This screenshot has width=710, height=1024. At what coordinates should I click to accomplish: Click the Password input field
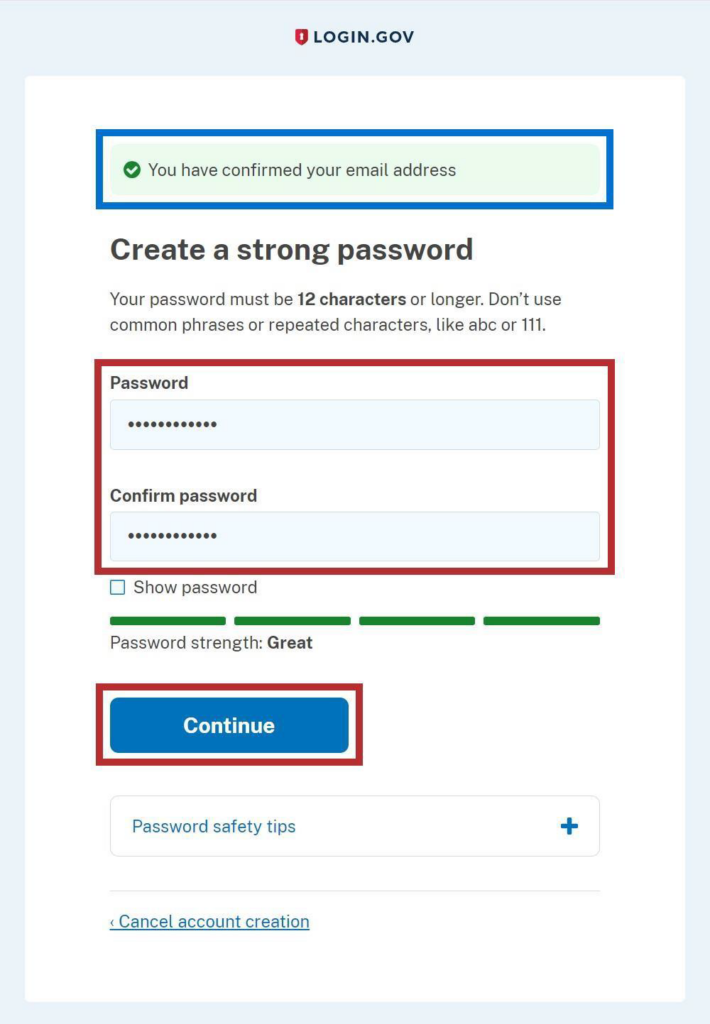click(354, 424)
